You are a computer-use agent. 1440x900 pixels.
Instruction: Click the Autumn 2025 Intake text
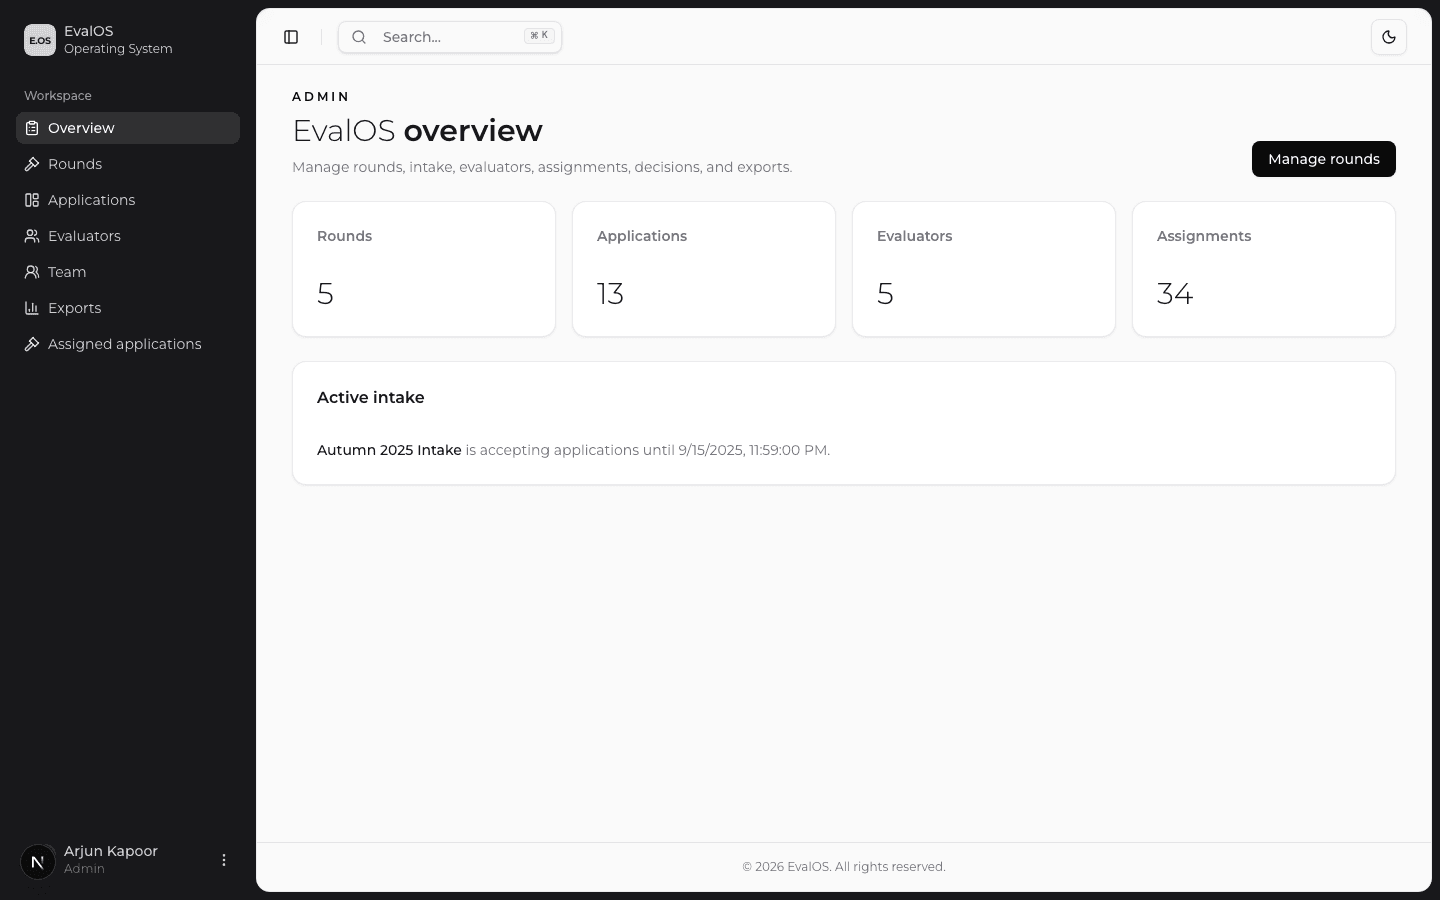click(x=389, y=450)
